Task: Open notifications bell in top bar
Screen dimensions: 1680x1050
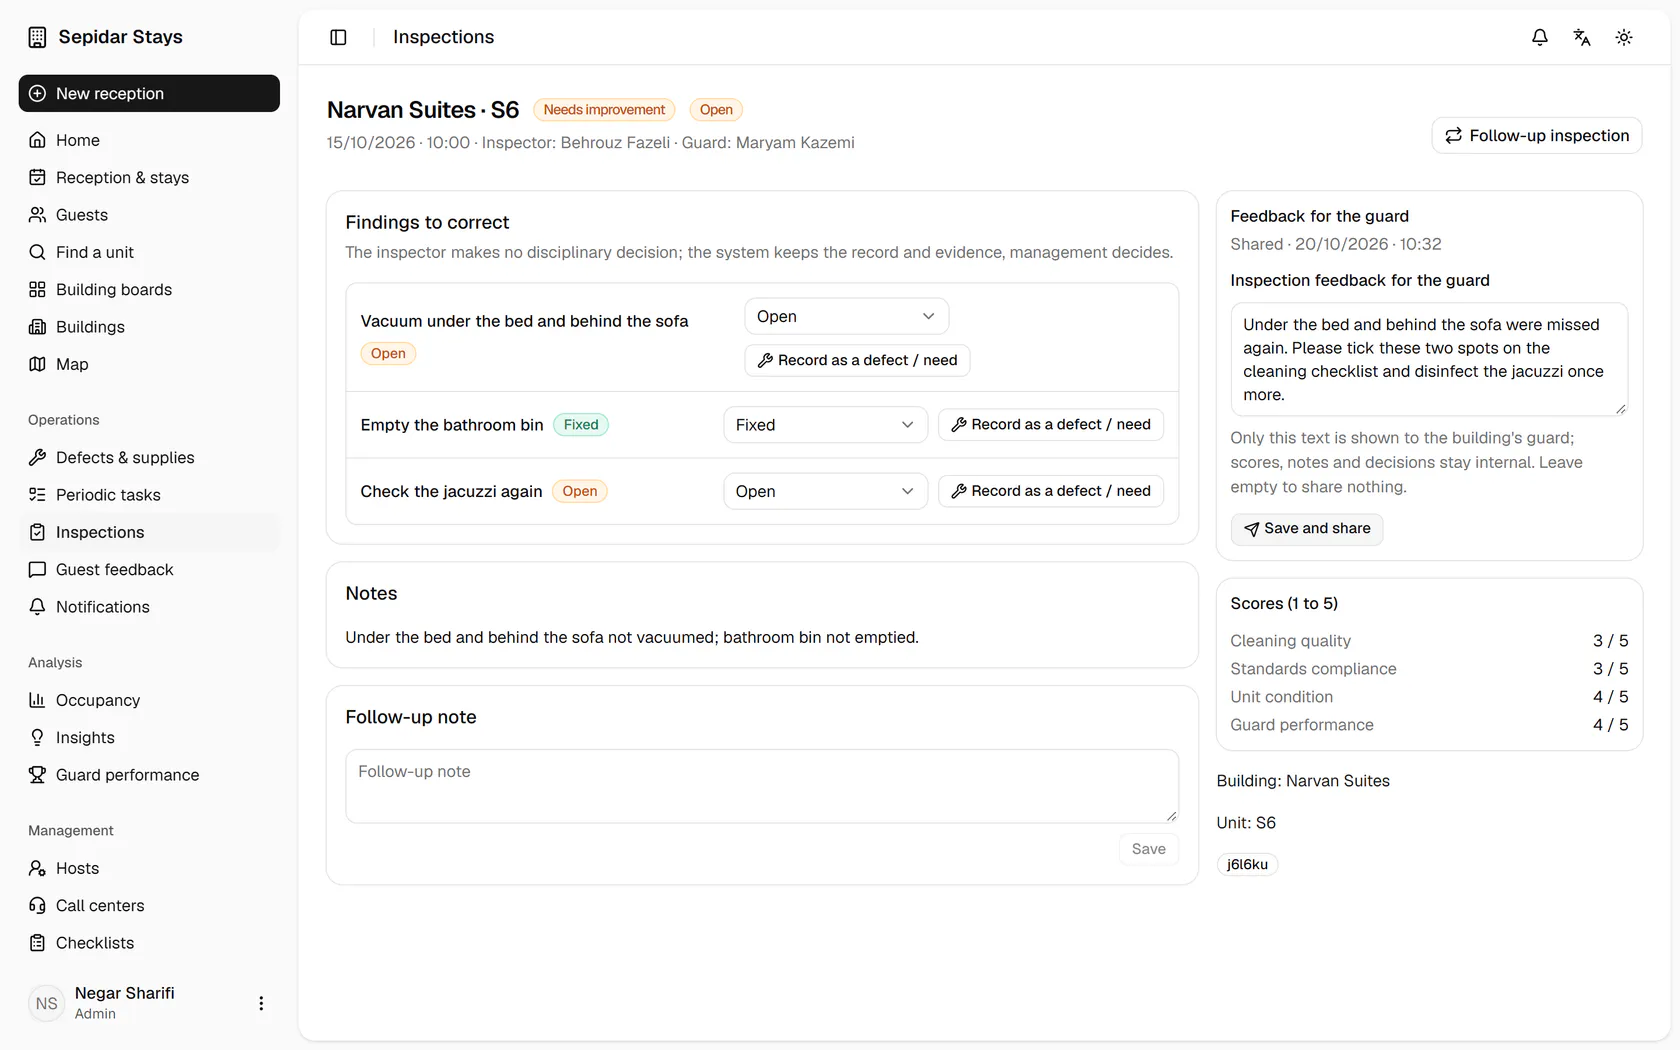Action: point(1540,37)
